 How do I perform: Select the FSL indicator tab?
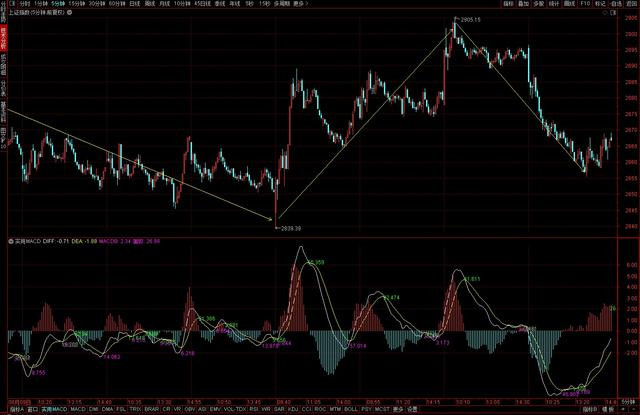click(121, 409)
